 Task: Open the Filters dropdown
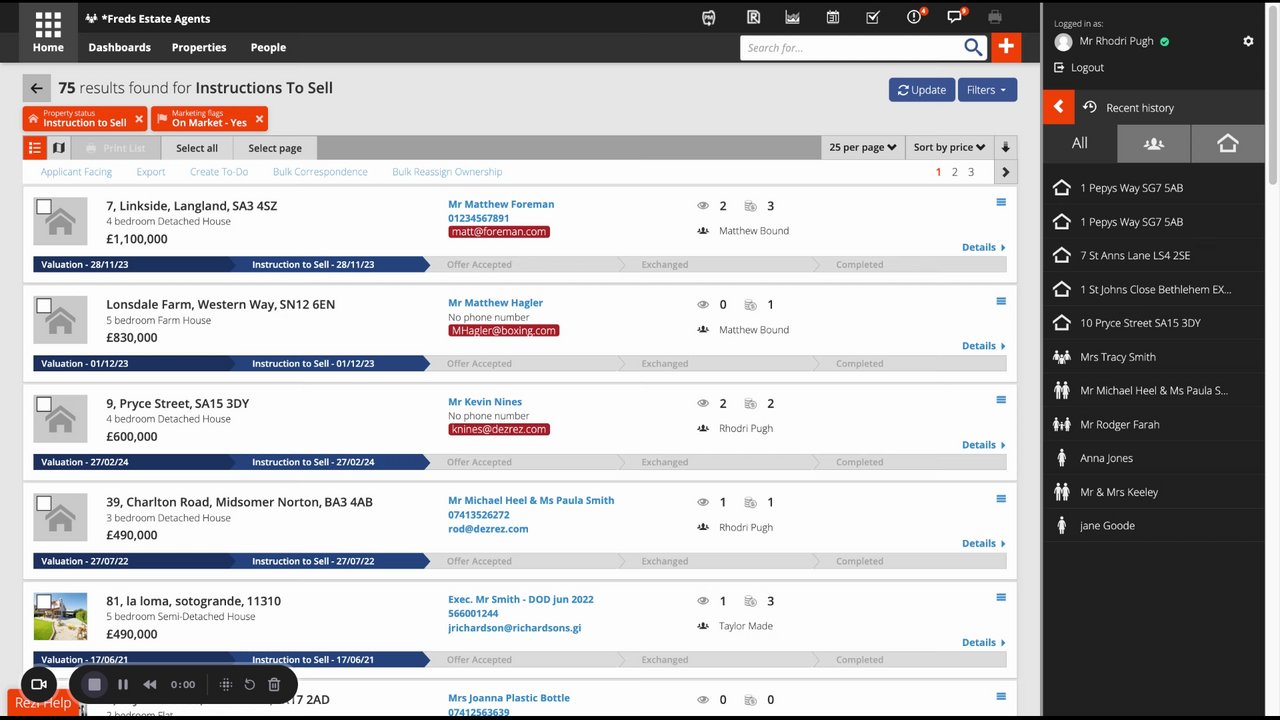coord(987,89)
